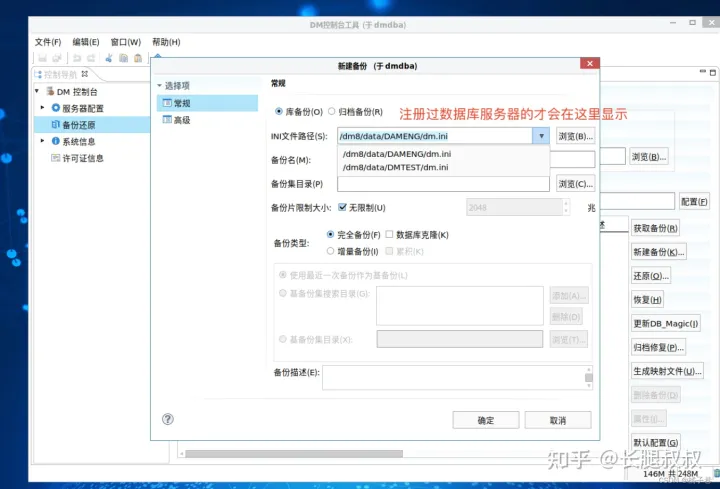Click 默认配置(G) button
This screenshot has height=489, width=720.
pyautogui.click(x=656, y=443)
